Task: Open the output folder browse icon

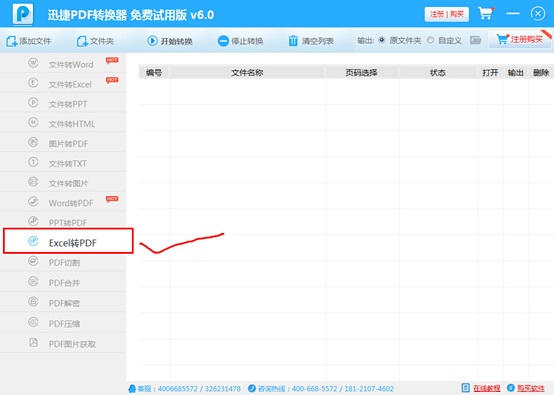Action: (476, 40)
